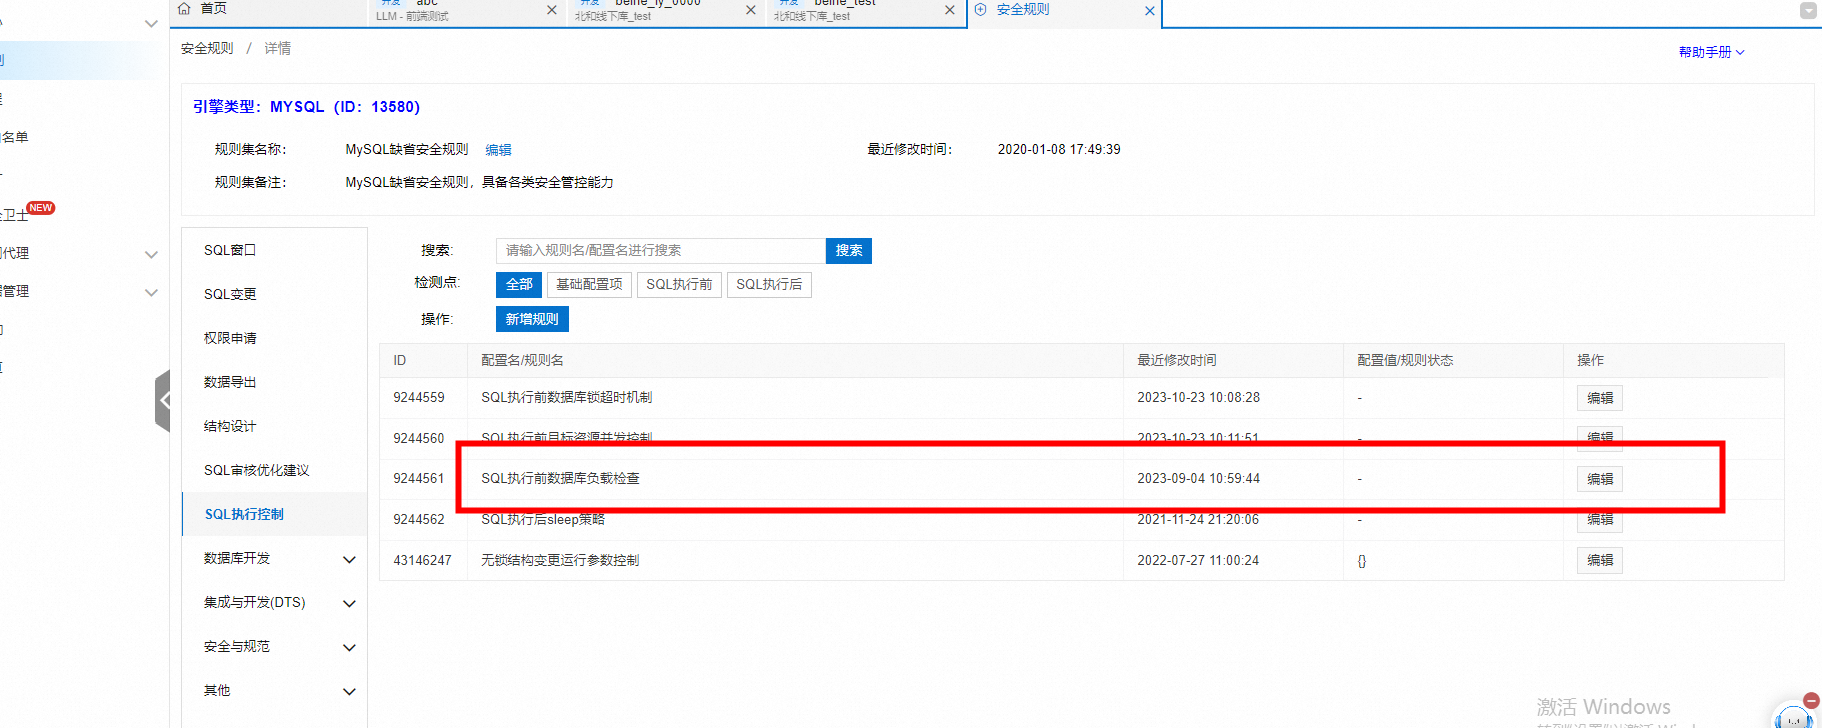Open the 结构设计 category

[274, 426]
